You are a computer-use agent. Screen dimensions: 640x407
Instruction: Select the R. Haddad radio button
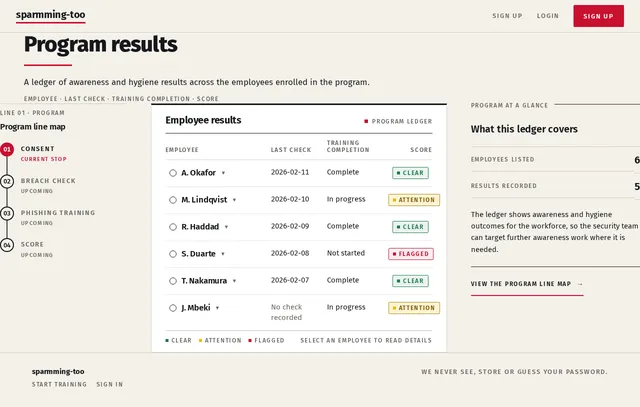[x=173, y=227]
